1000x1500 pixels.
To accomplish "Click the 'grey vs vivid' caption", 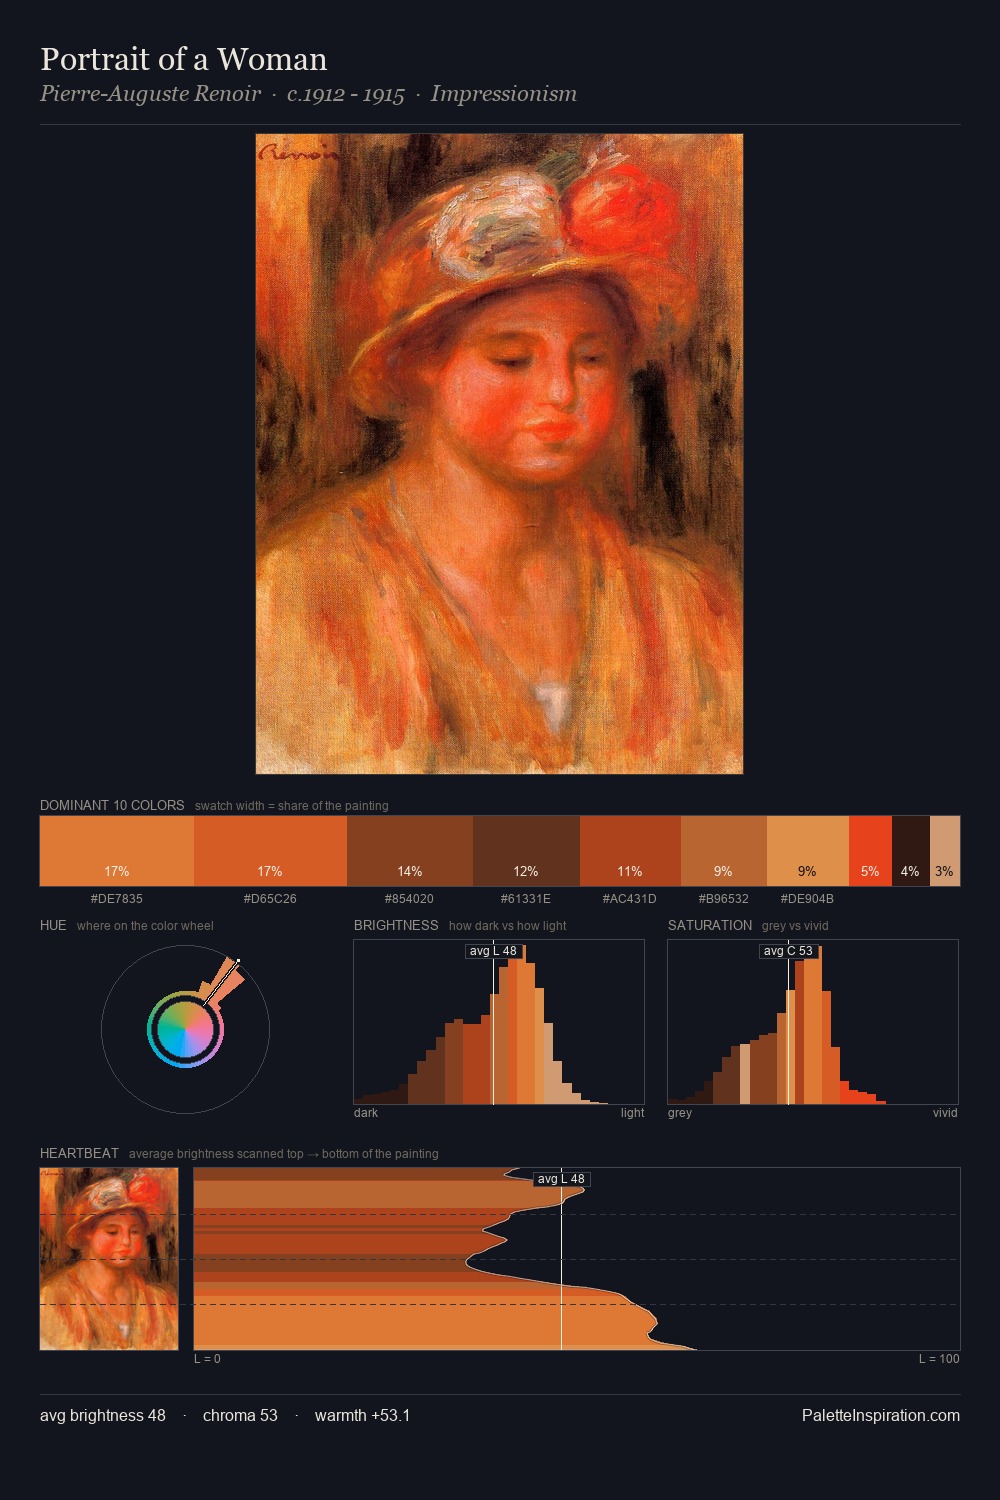I will pyautogui.click(x=795, y=926).
